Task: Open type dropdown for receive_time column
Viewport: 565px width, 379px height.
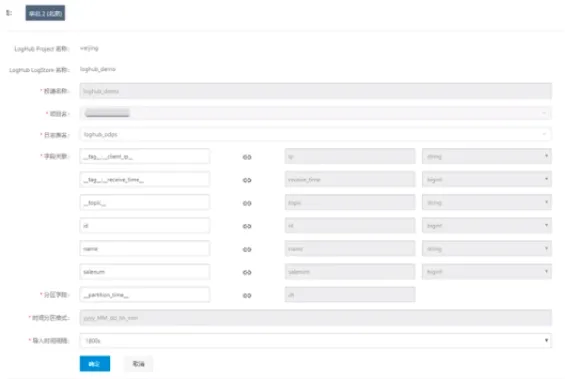Action: pos(487,179)
